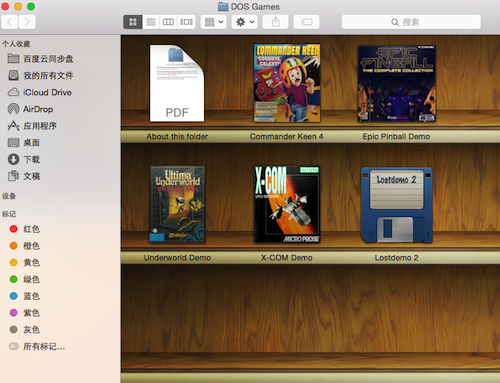The image size is (500, 383).
Task: Open the gear action menu
Action: coord(244,22)
